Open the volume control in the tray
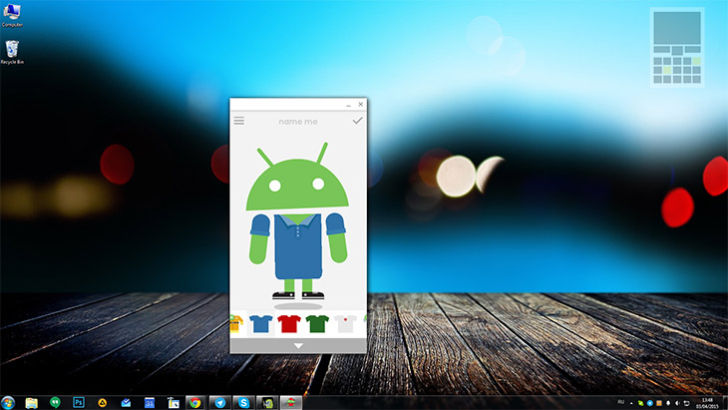The height and width of the screenshot is (410, 728). tap(677, 403)
